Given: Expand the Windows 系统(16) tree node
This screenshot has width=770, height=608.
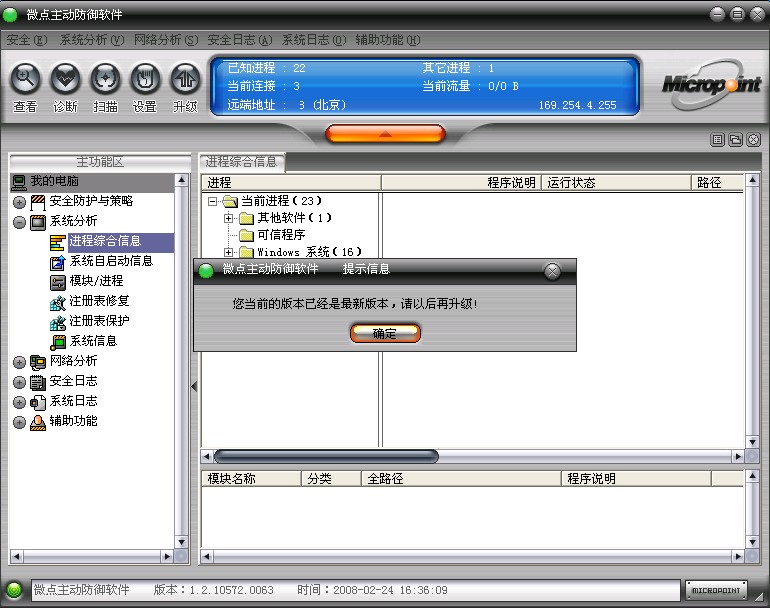Looking at the screenshot, I should tap(228, 252).
